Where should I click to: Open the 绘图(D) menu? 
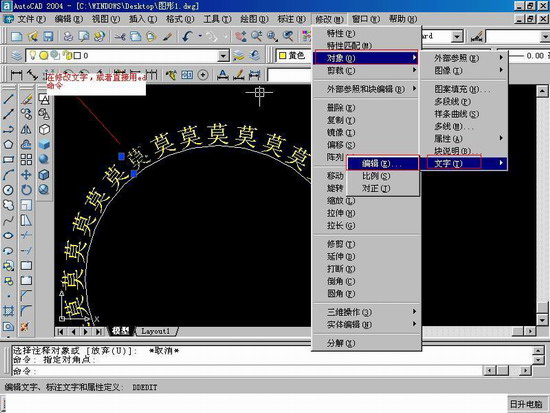coord(254,19)
